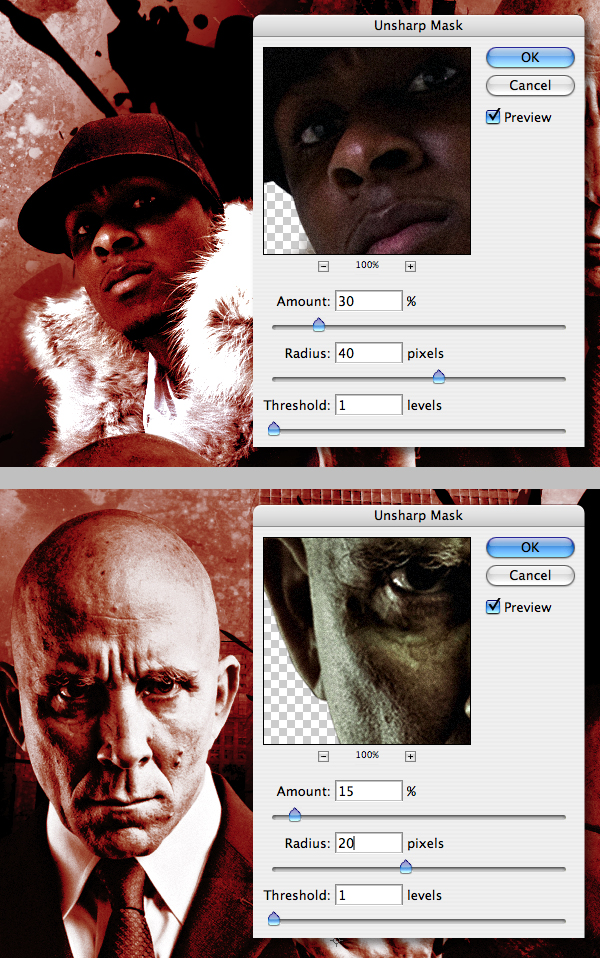
Task: Zoom in the lower dialog preview with plus
Action: (410, 756)
